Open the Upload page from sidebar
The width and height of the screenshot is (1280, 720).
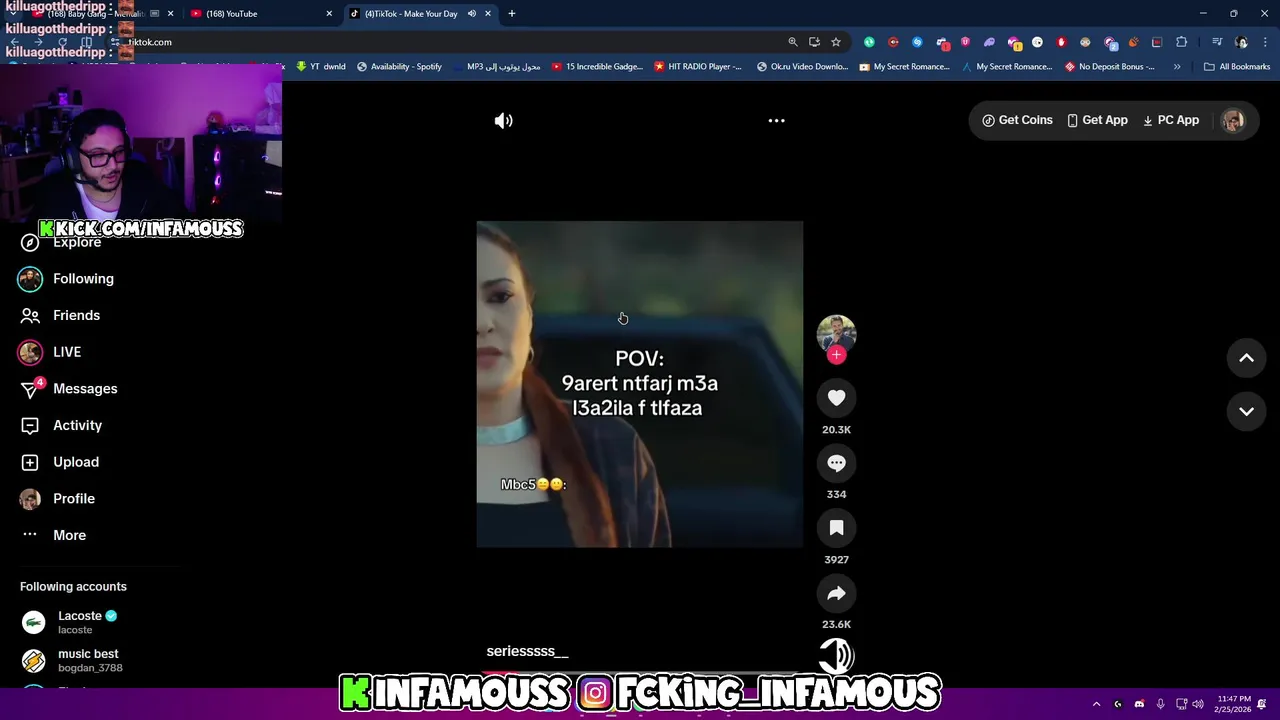pyautogui.click(x=60, y=462)
